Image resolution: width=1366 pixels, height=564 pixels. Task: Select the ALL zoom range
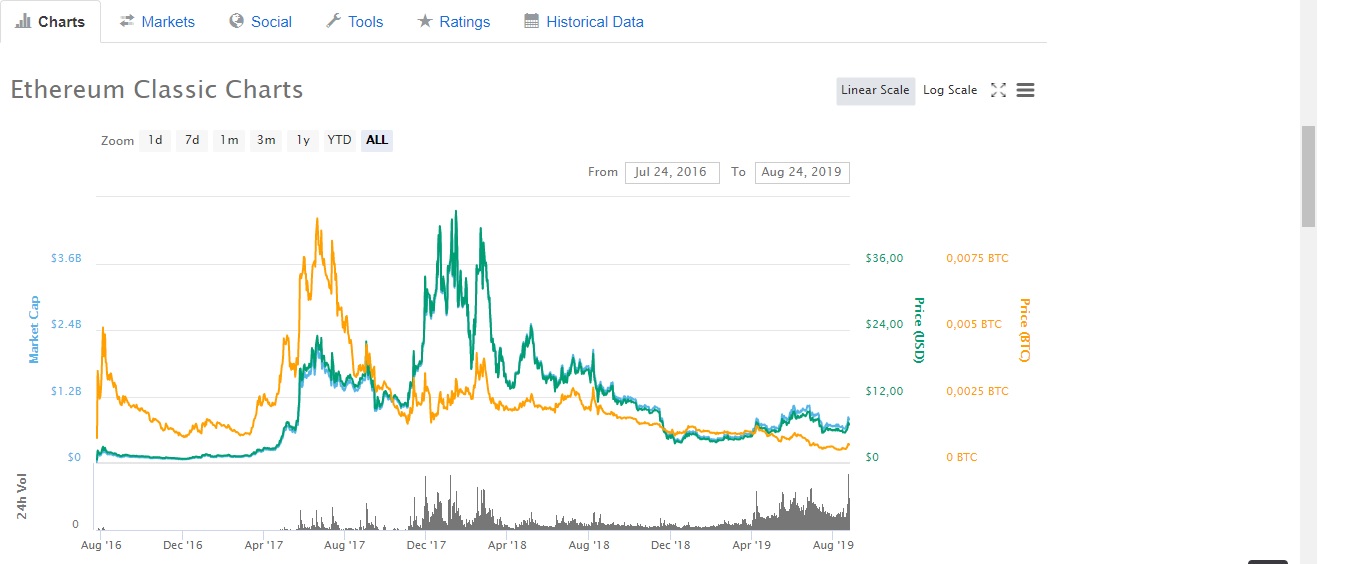377,140
